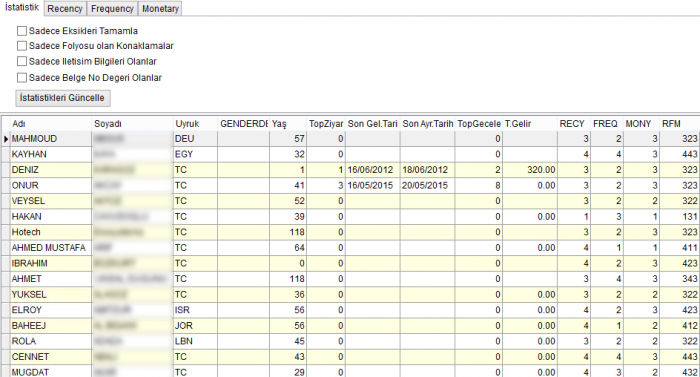Open the Frequency tab
Image resolution: width=700 pixels, height=377 pixels.
[x=112, y=9]
